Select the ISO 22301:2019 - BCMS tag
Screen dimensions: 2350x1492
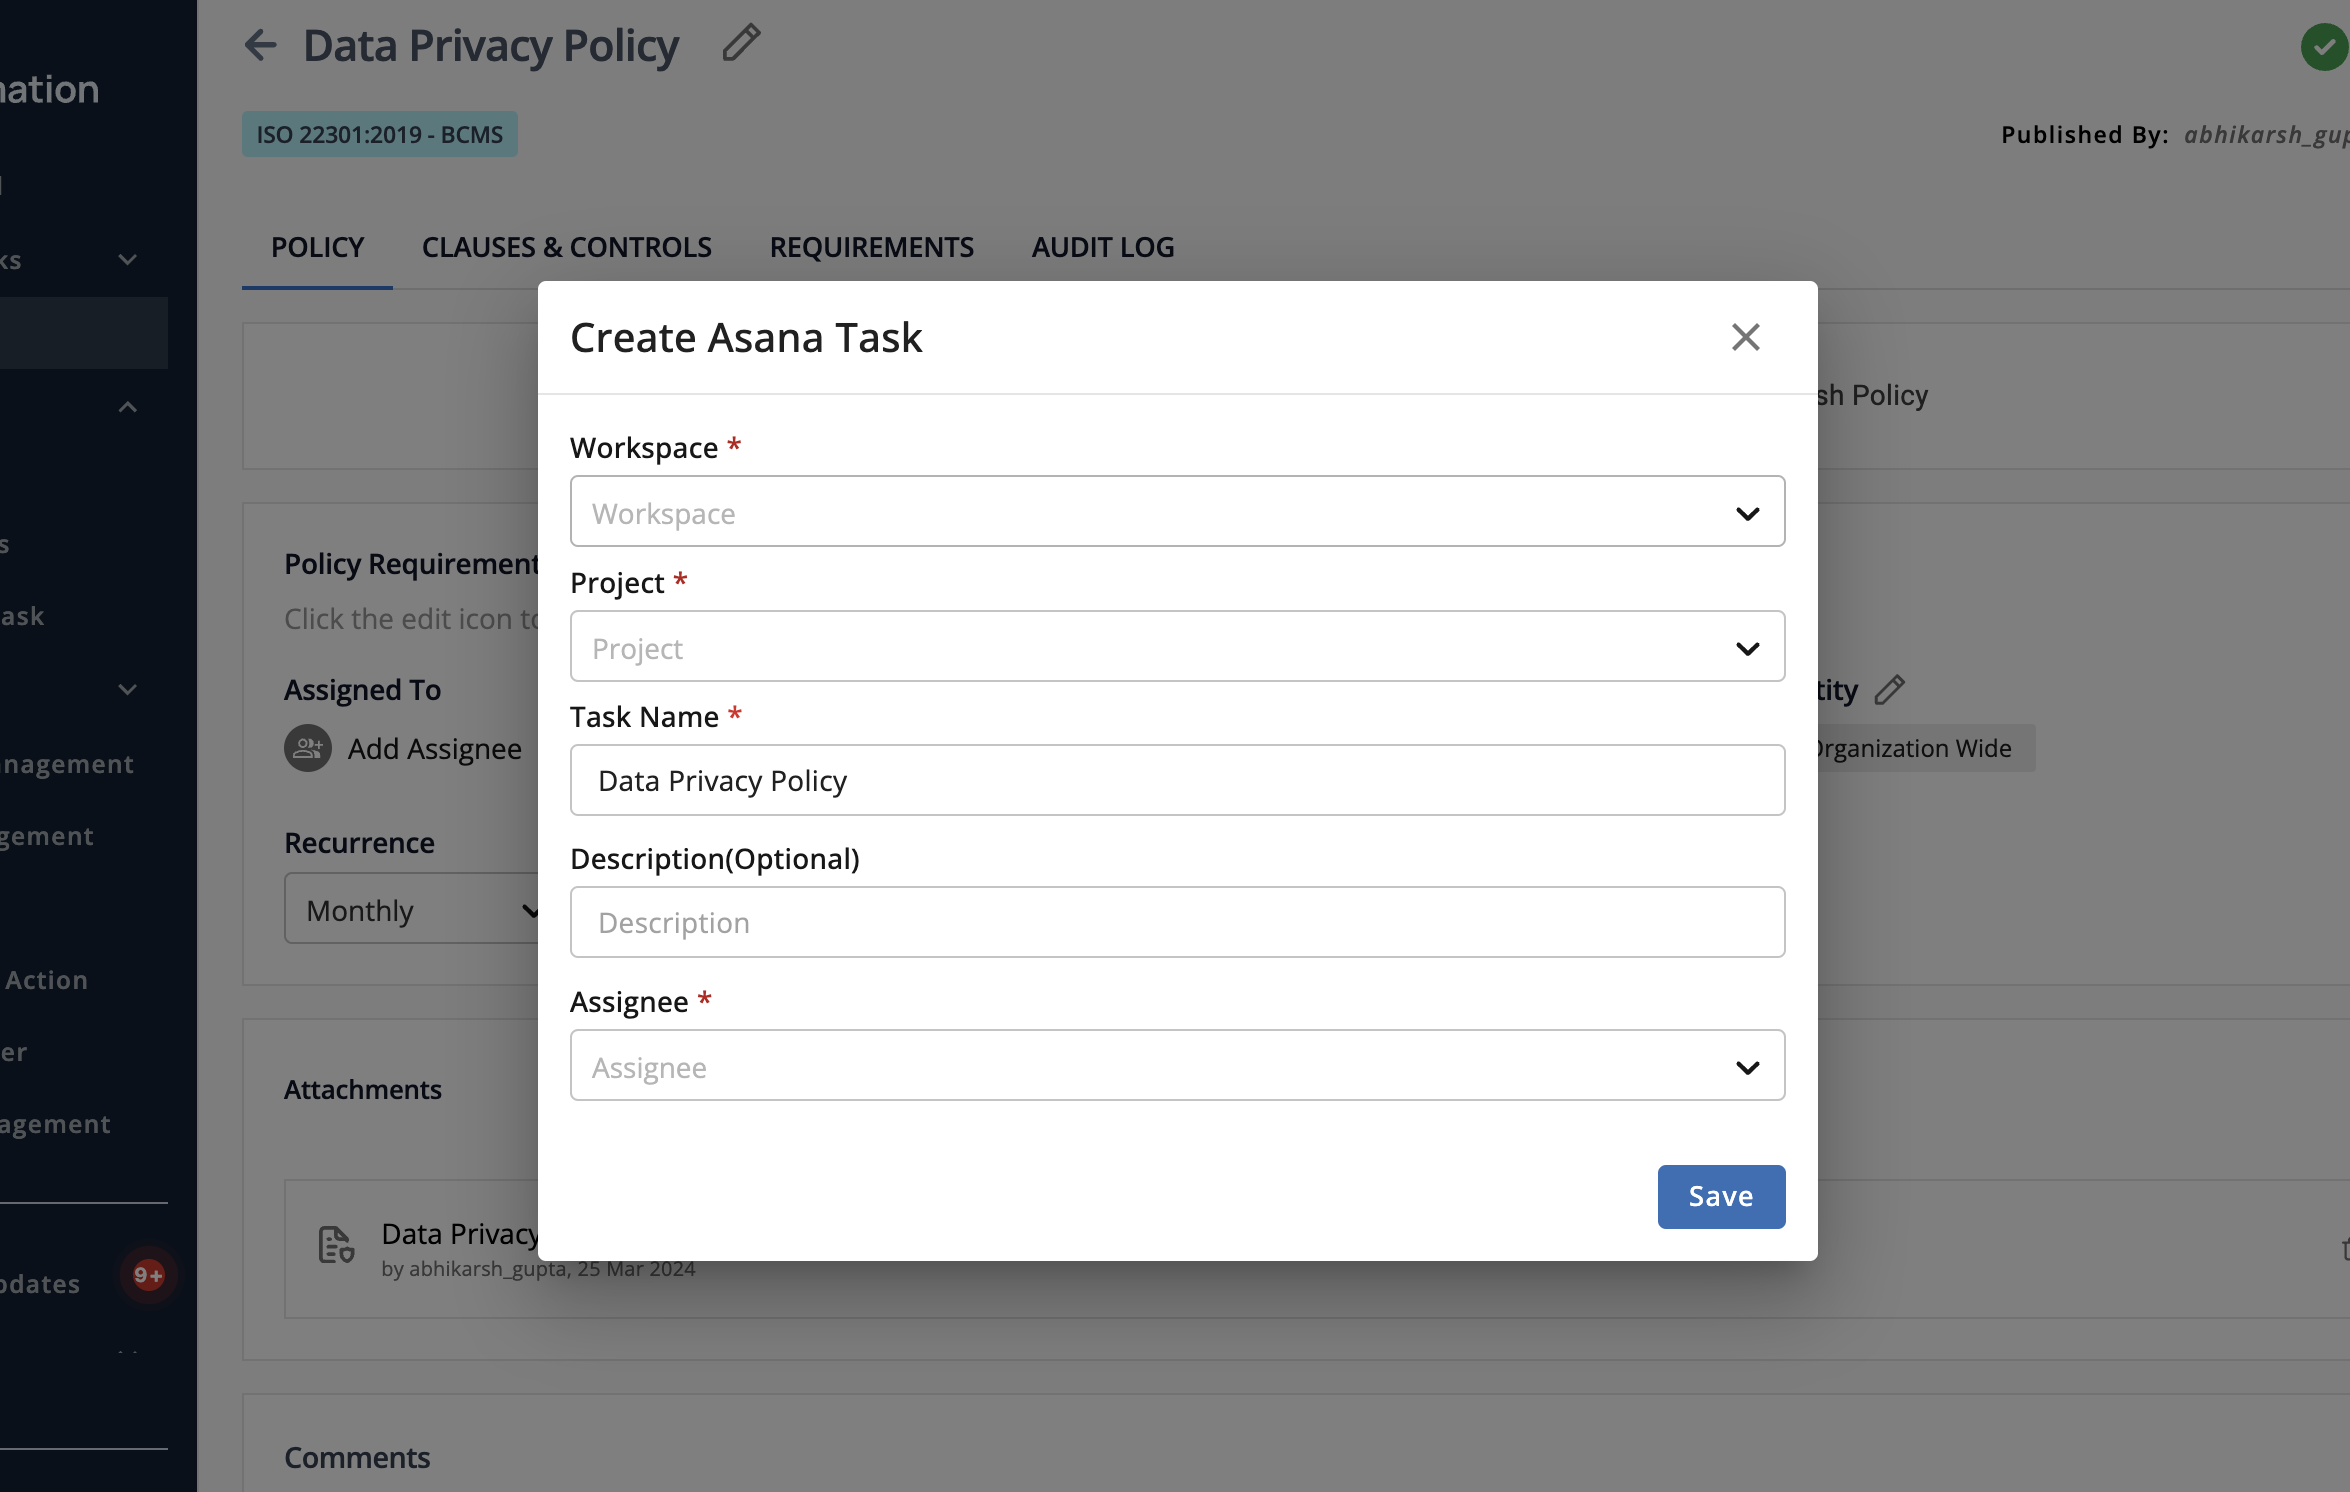(x=380, y=134)
